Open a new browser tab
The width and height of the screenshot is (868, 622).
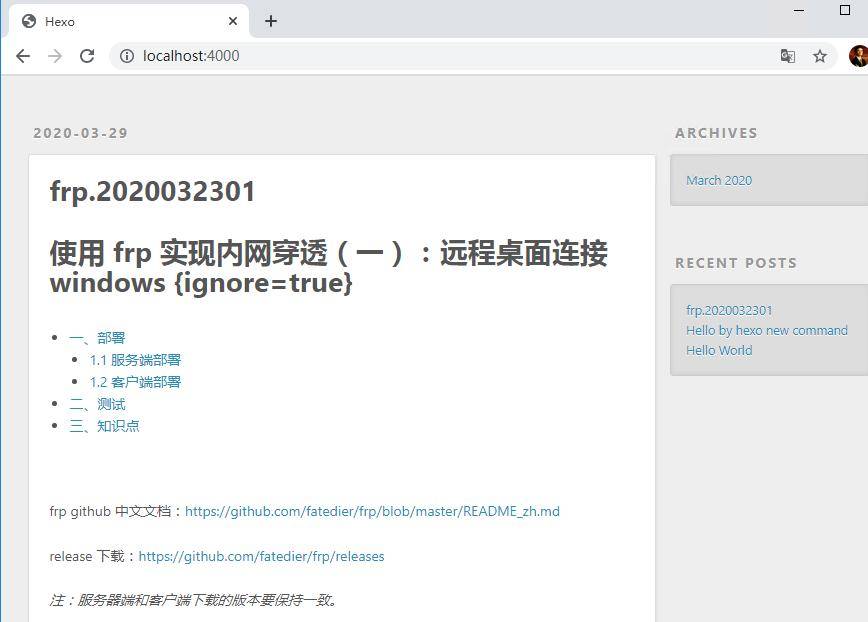point(270,20)
